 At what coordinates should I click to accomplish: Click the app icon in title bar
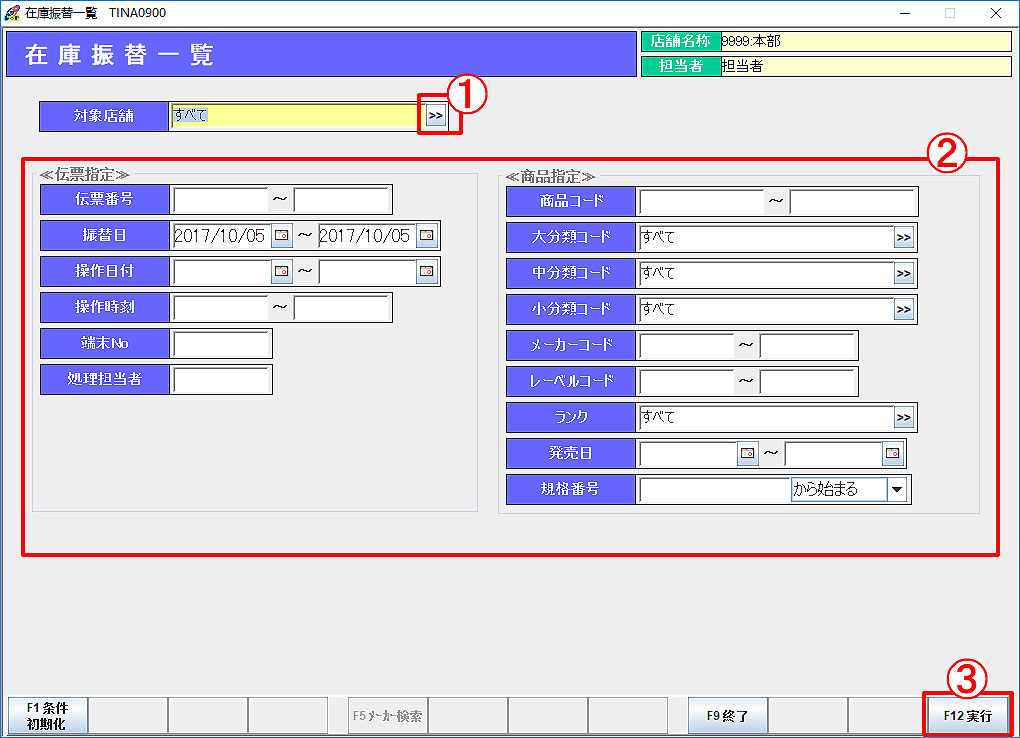(12, 12)
